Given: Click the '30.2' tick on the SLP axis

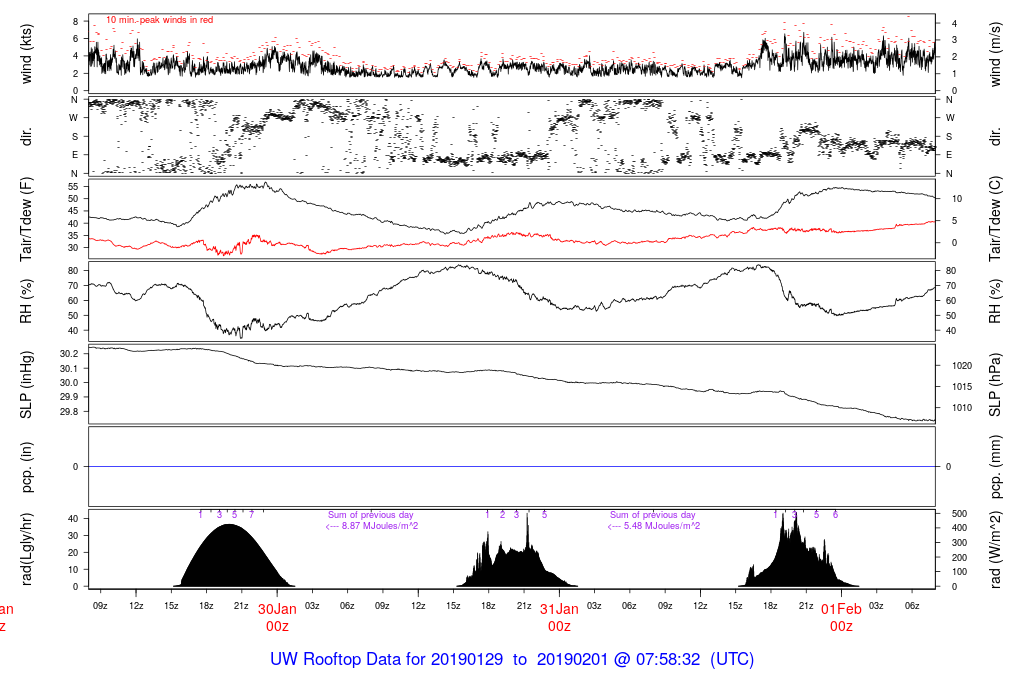Looking at the screenshot, I should tap(69, 354).
